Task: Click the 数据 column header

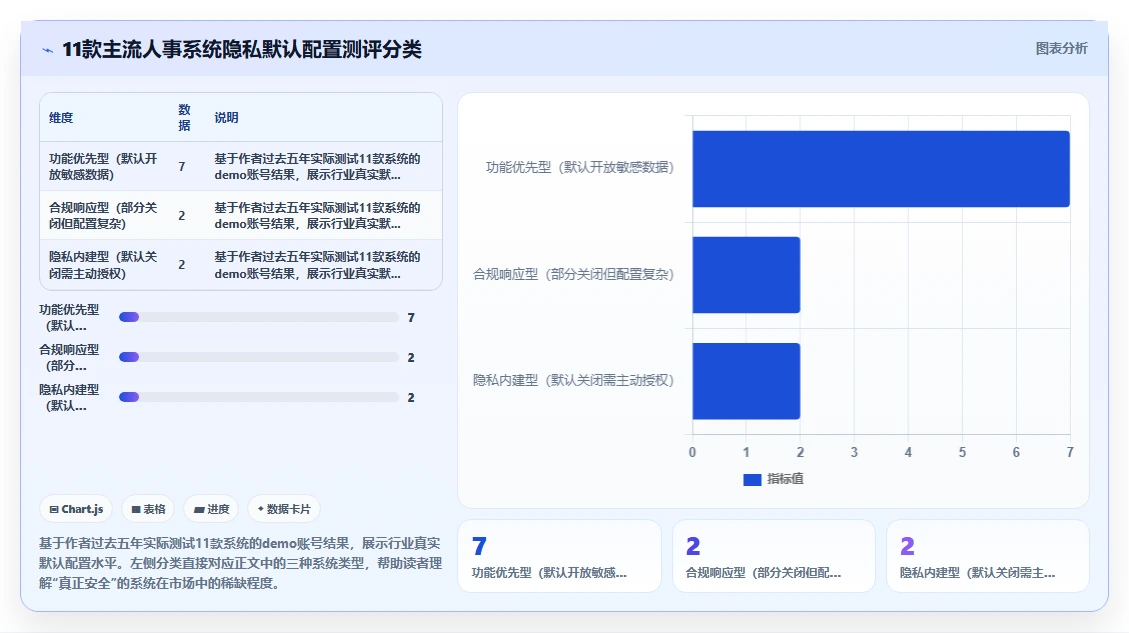Action: pyautogui.click(x=184, y=117)
